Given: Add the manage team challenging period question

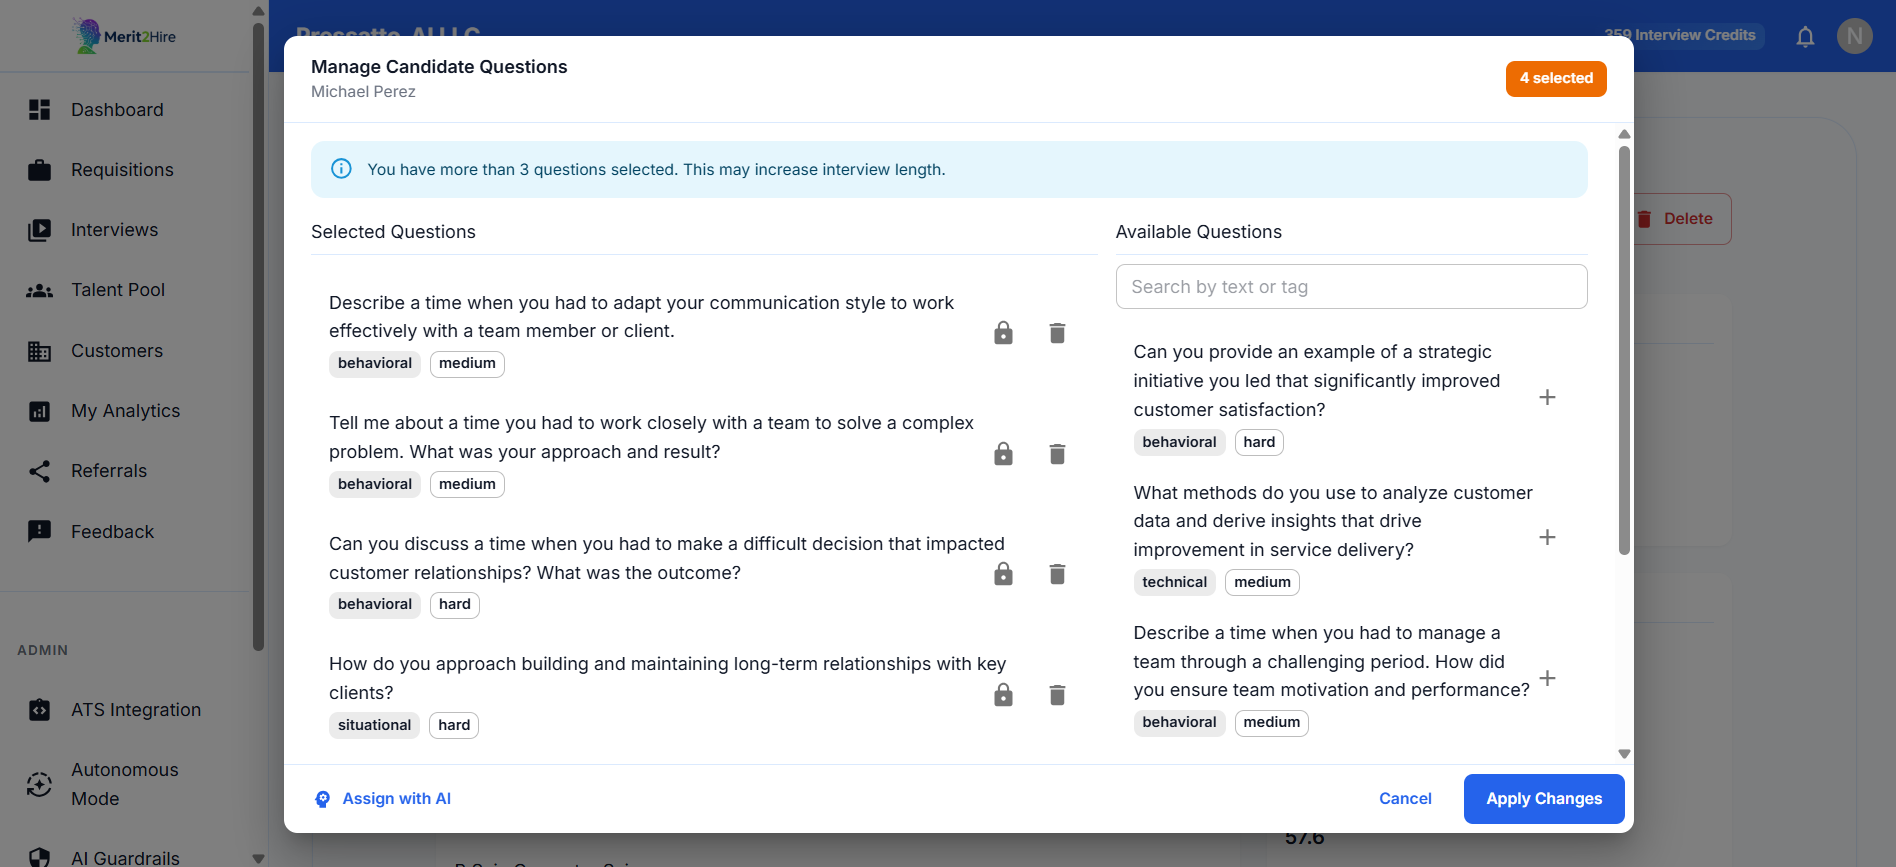Looking at the screenshot, I should pyautogui.click(x=1547, y=678).
